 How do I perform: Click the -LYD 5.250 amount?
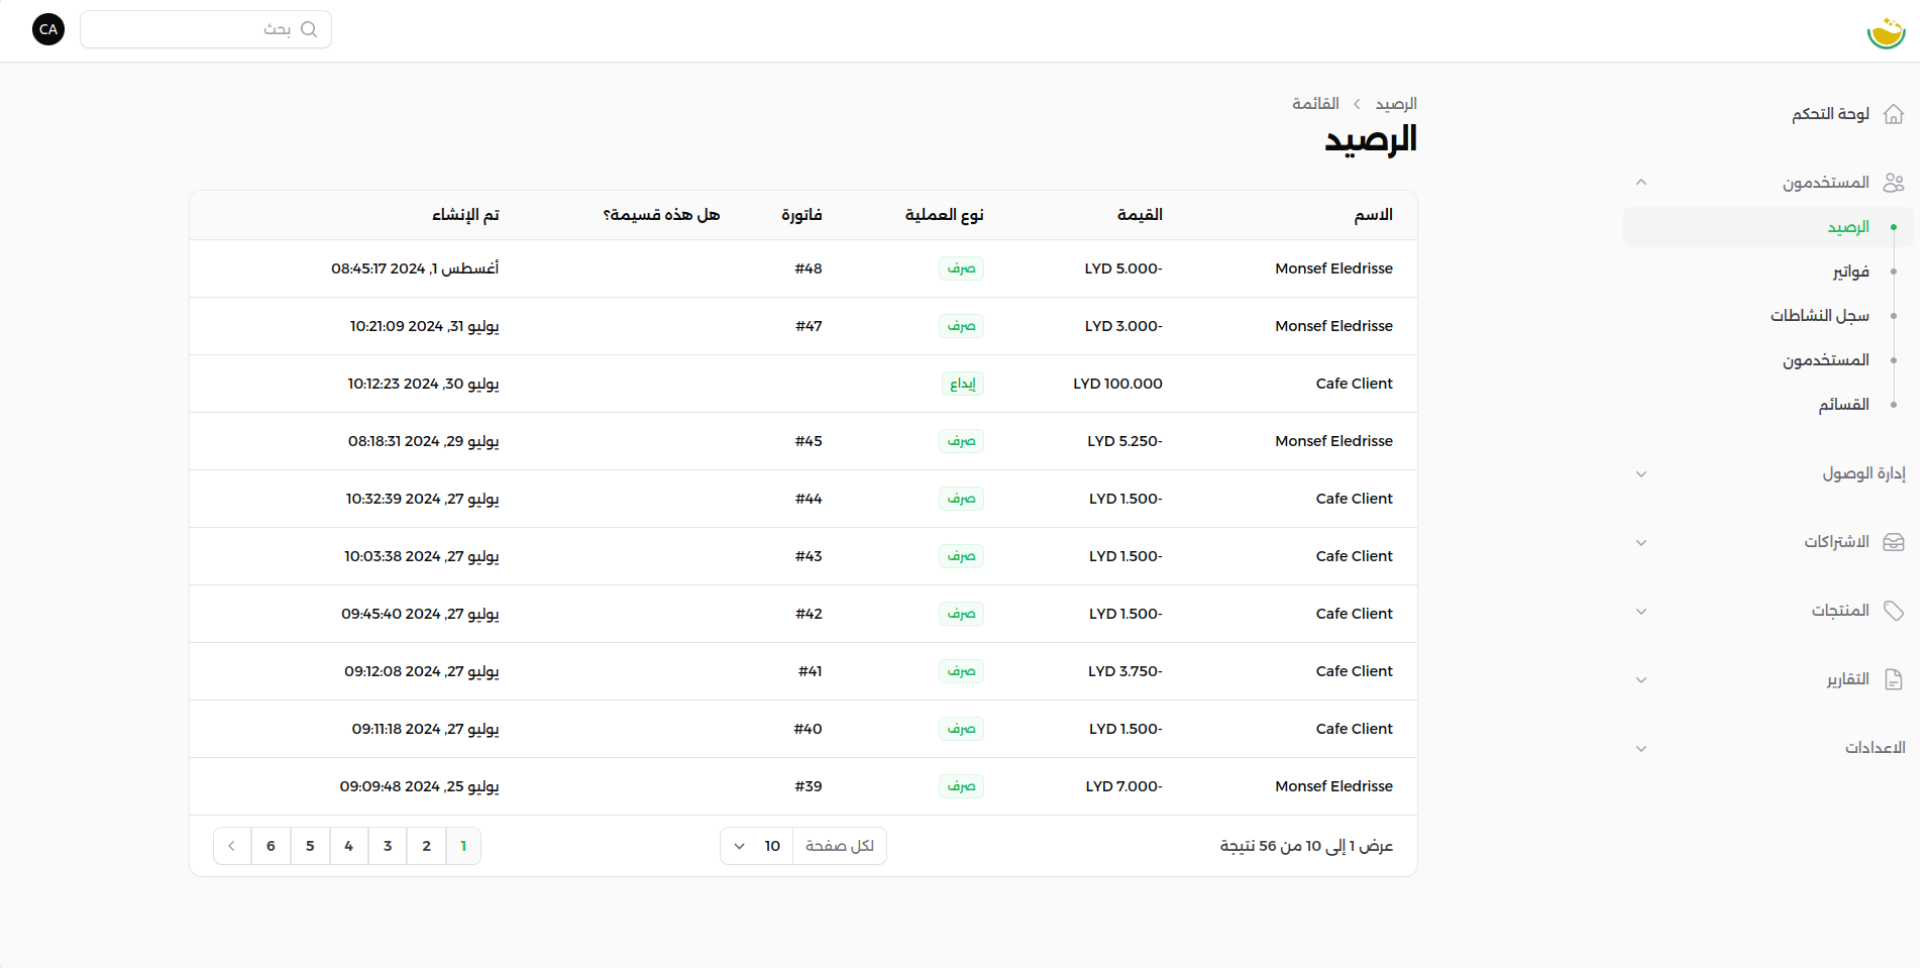(x=1125, y=441)
